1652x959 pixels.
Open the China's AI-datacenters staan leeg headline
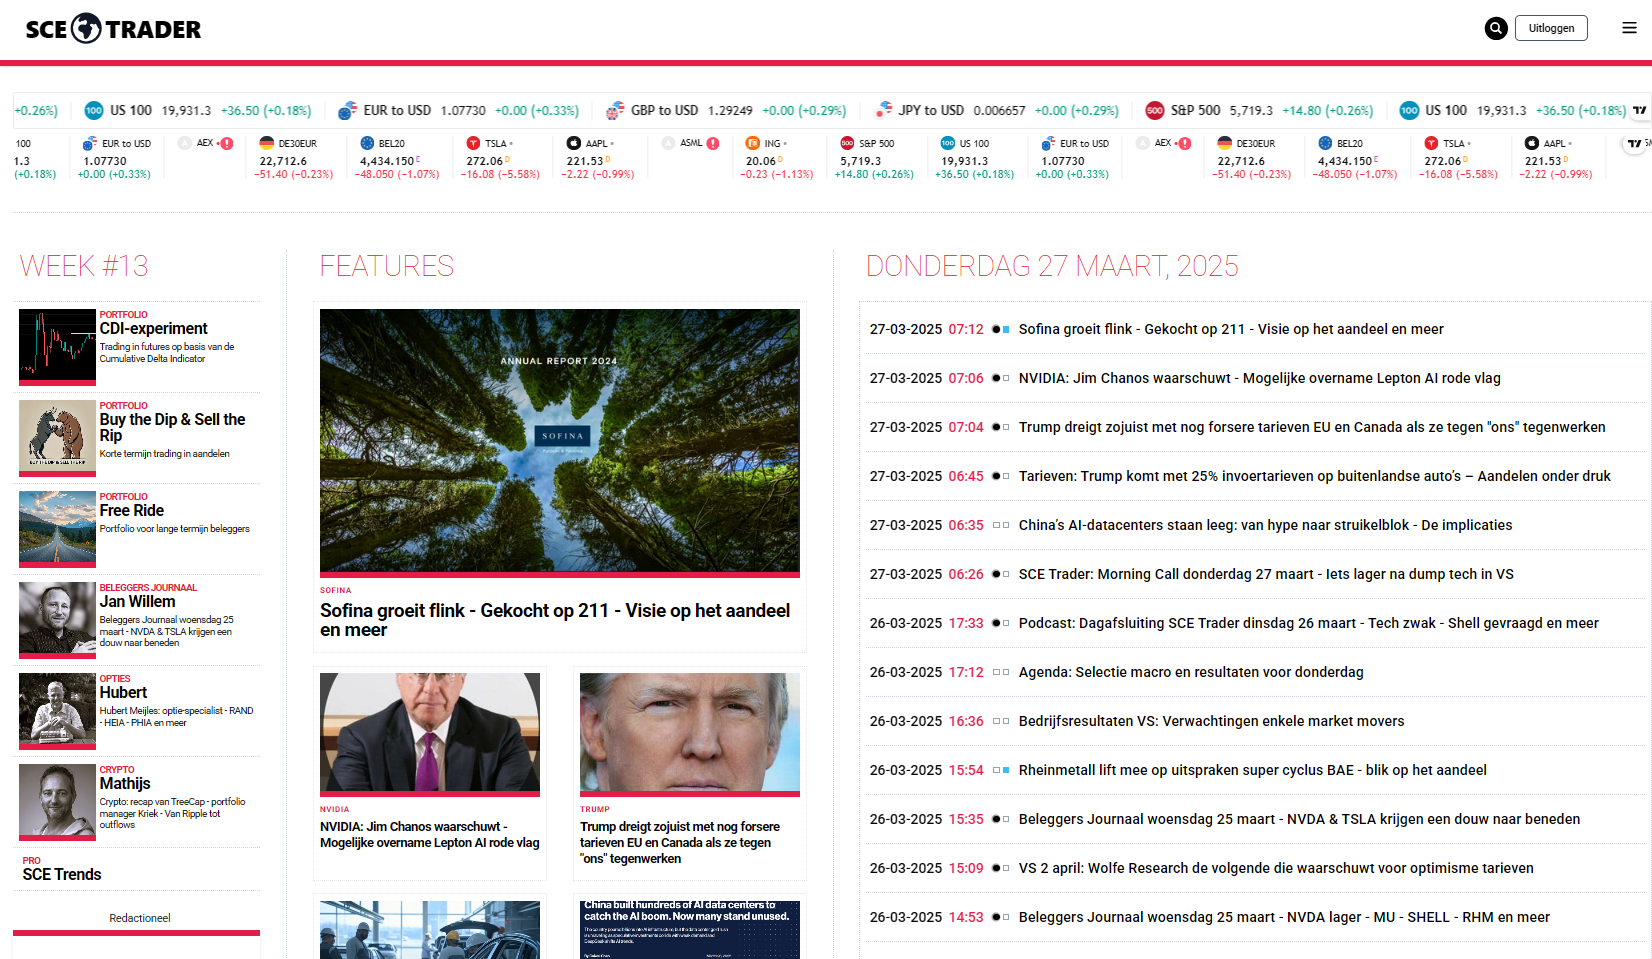1265,525
